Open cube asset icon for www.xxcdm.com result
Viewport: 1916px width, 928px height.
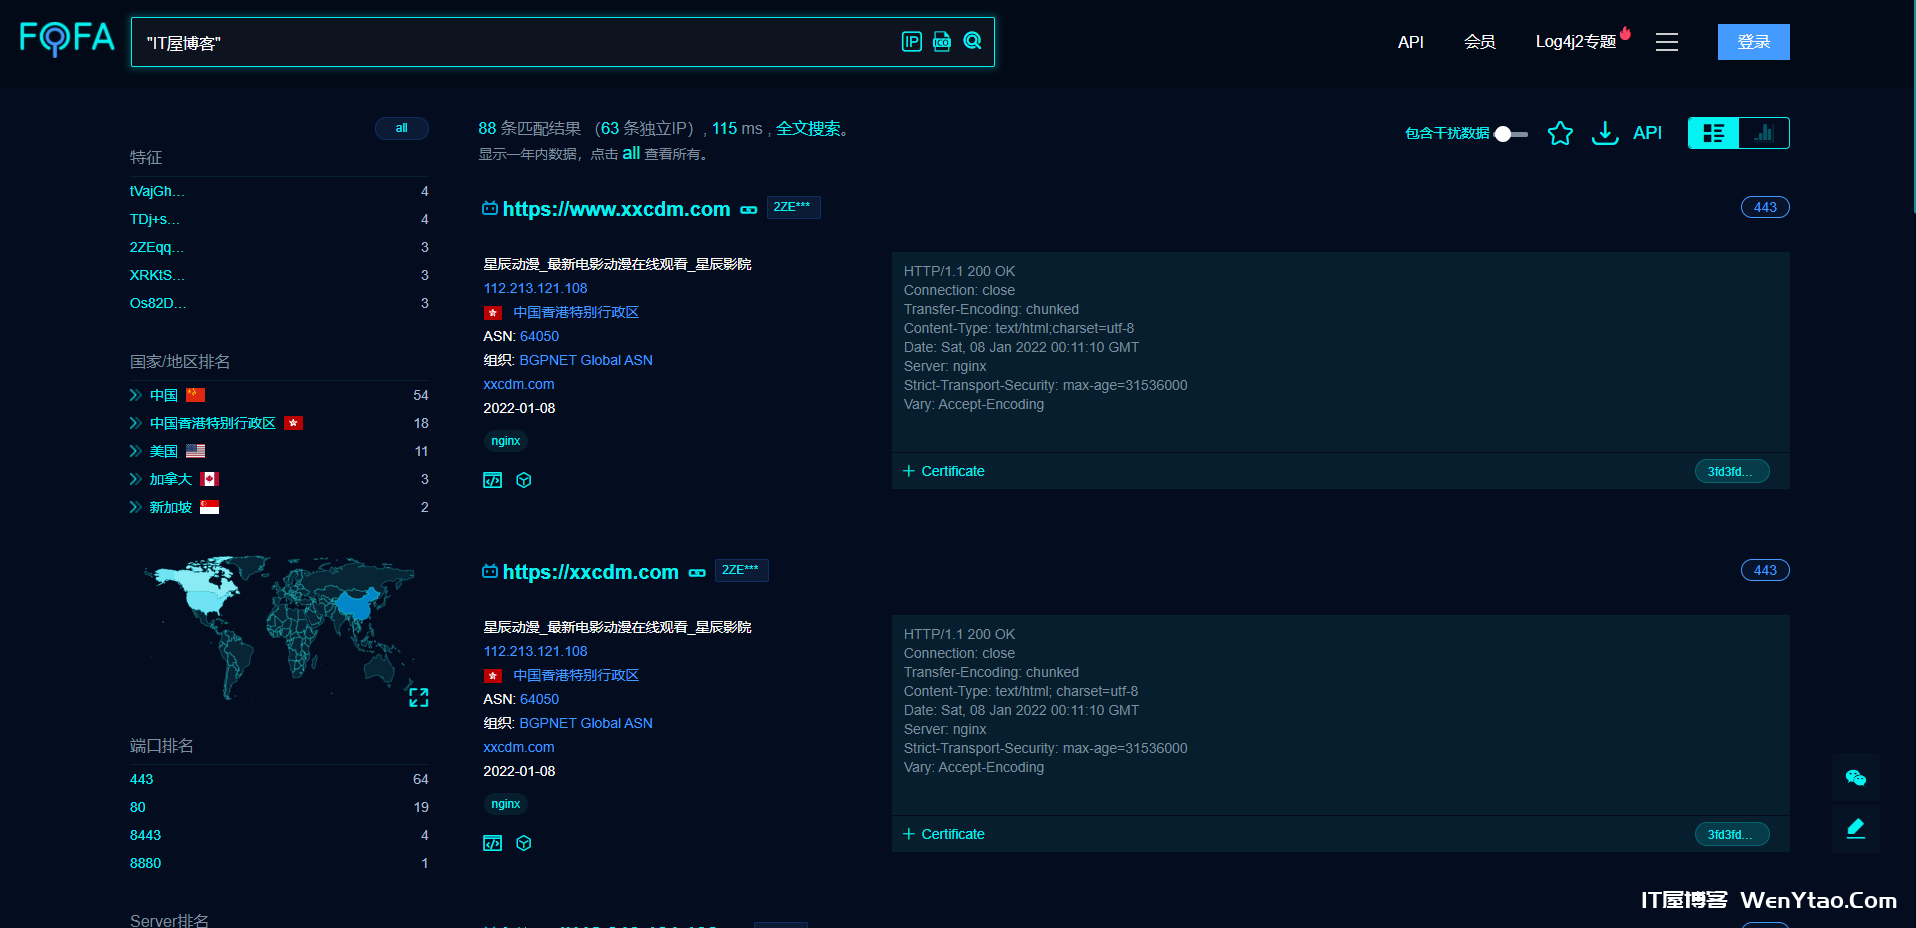[523, 480]
